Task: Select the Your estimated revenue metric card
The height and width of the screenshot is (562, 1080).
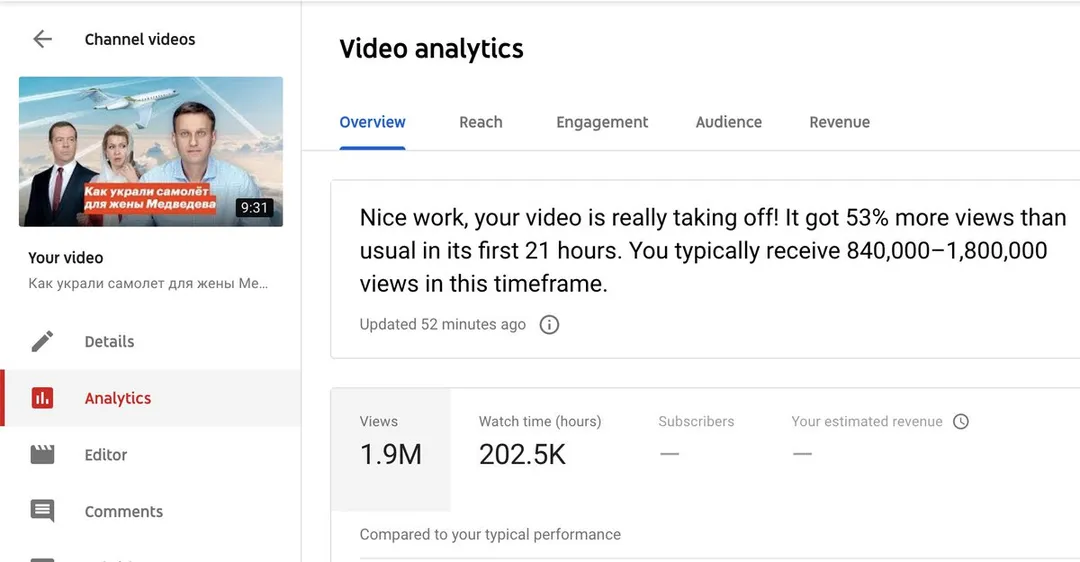Action: point(880,449)
